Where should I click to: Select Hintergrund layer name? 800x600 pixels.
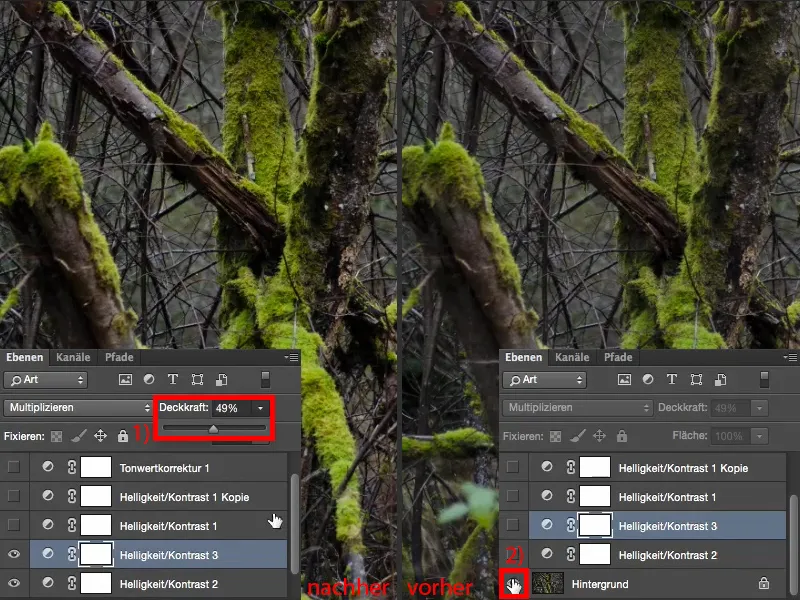coord(600,584)
